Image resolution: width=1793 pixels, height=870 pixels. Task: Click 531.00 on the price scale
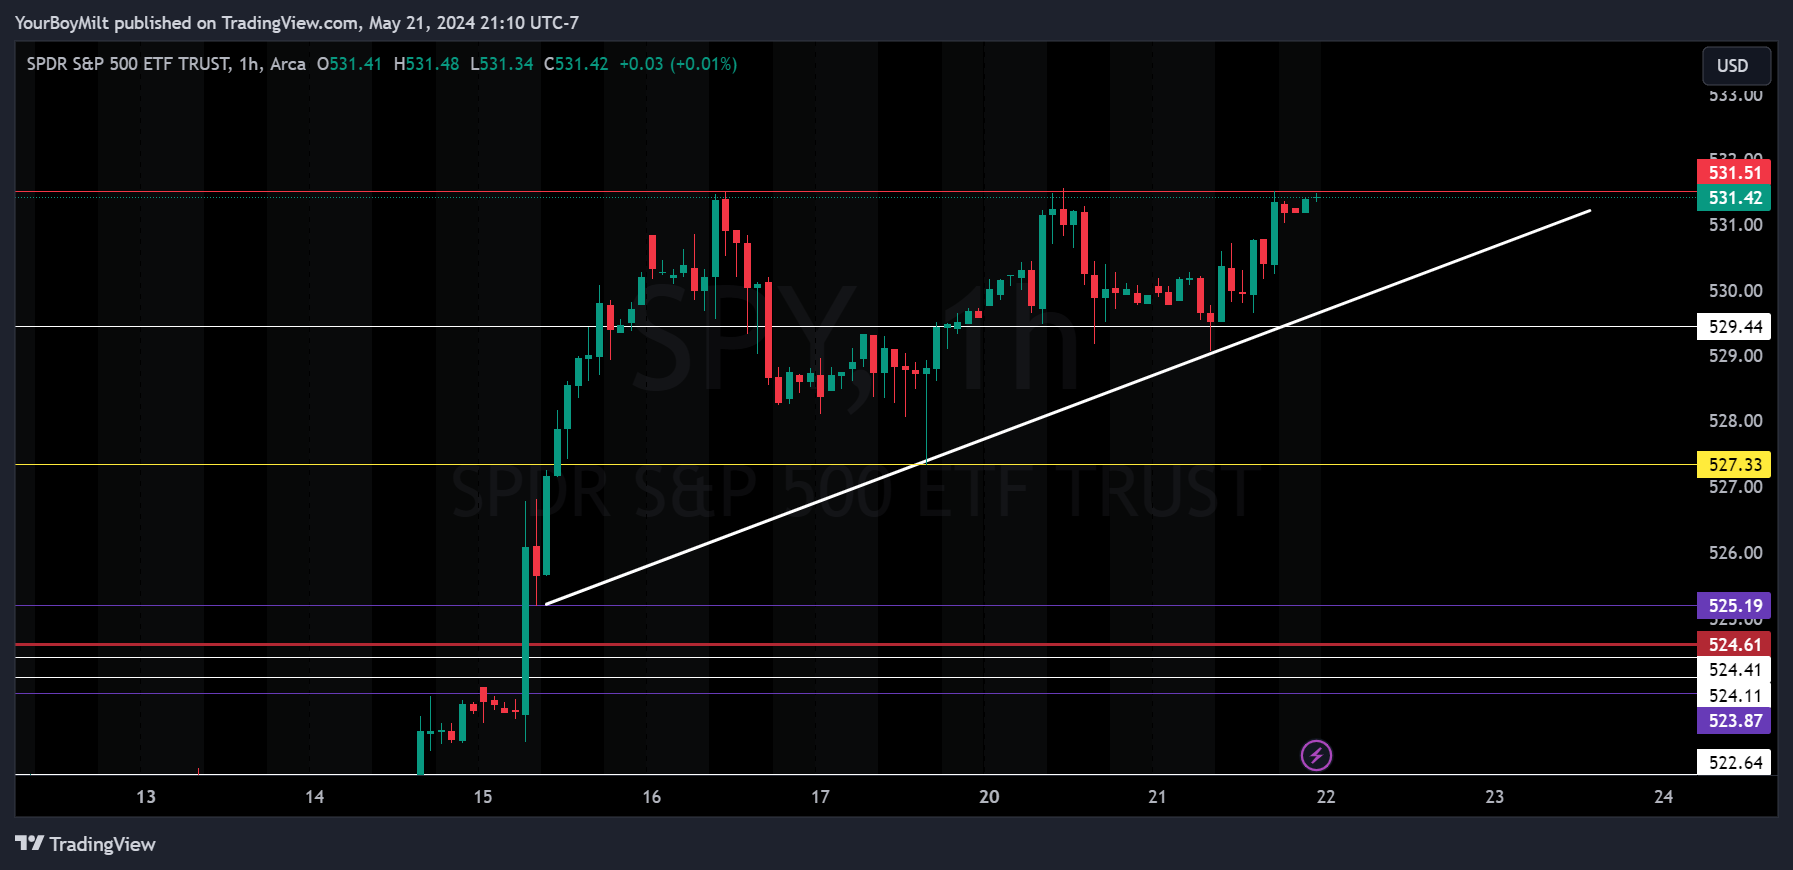click(1735, 225)
